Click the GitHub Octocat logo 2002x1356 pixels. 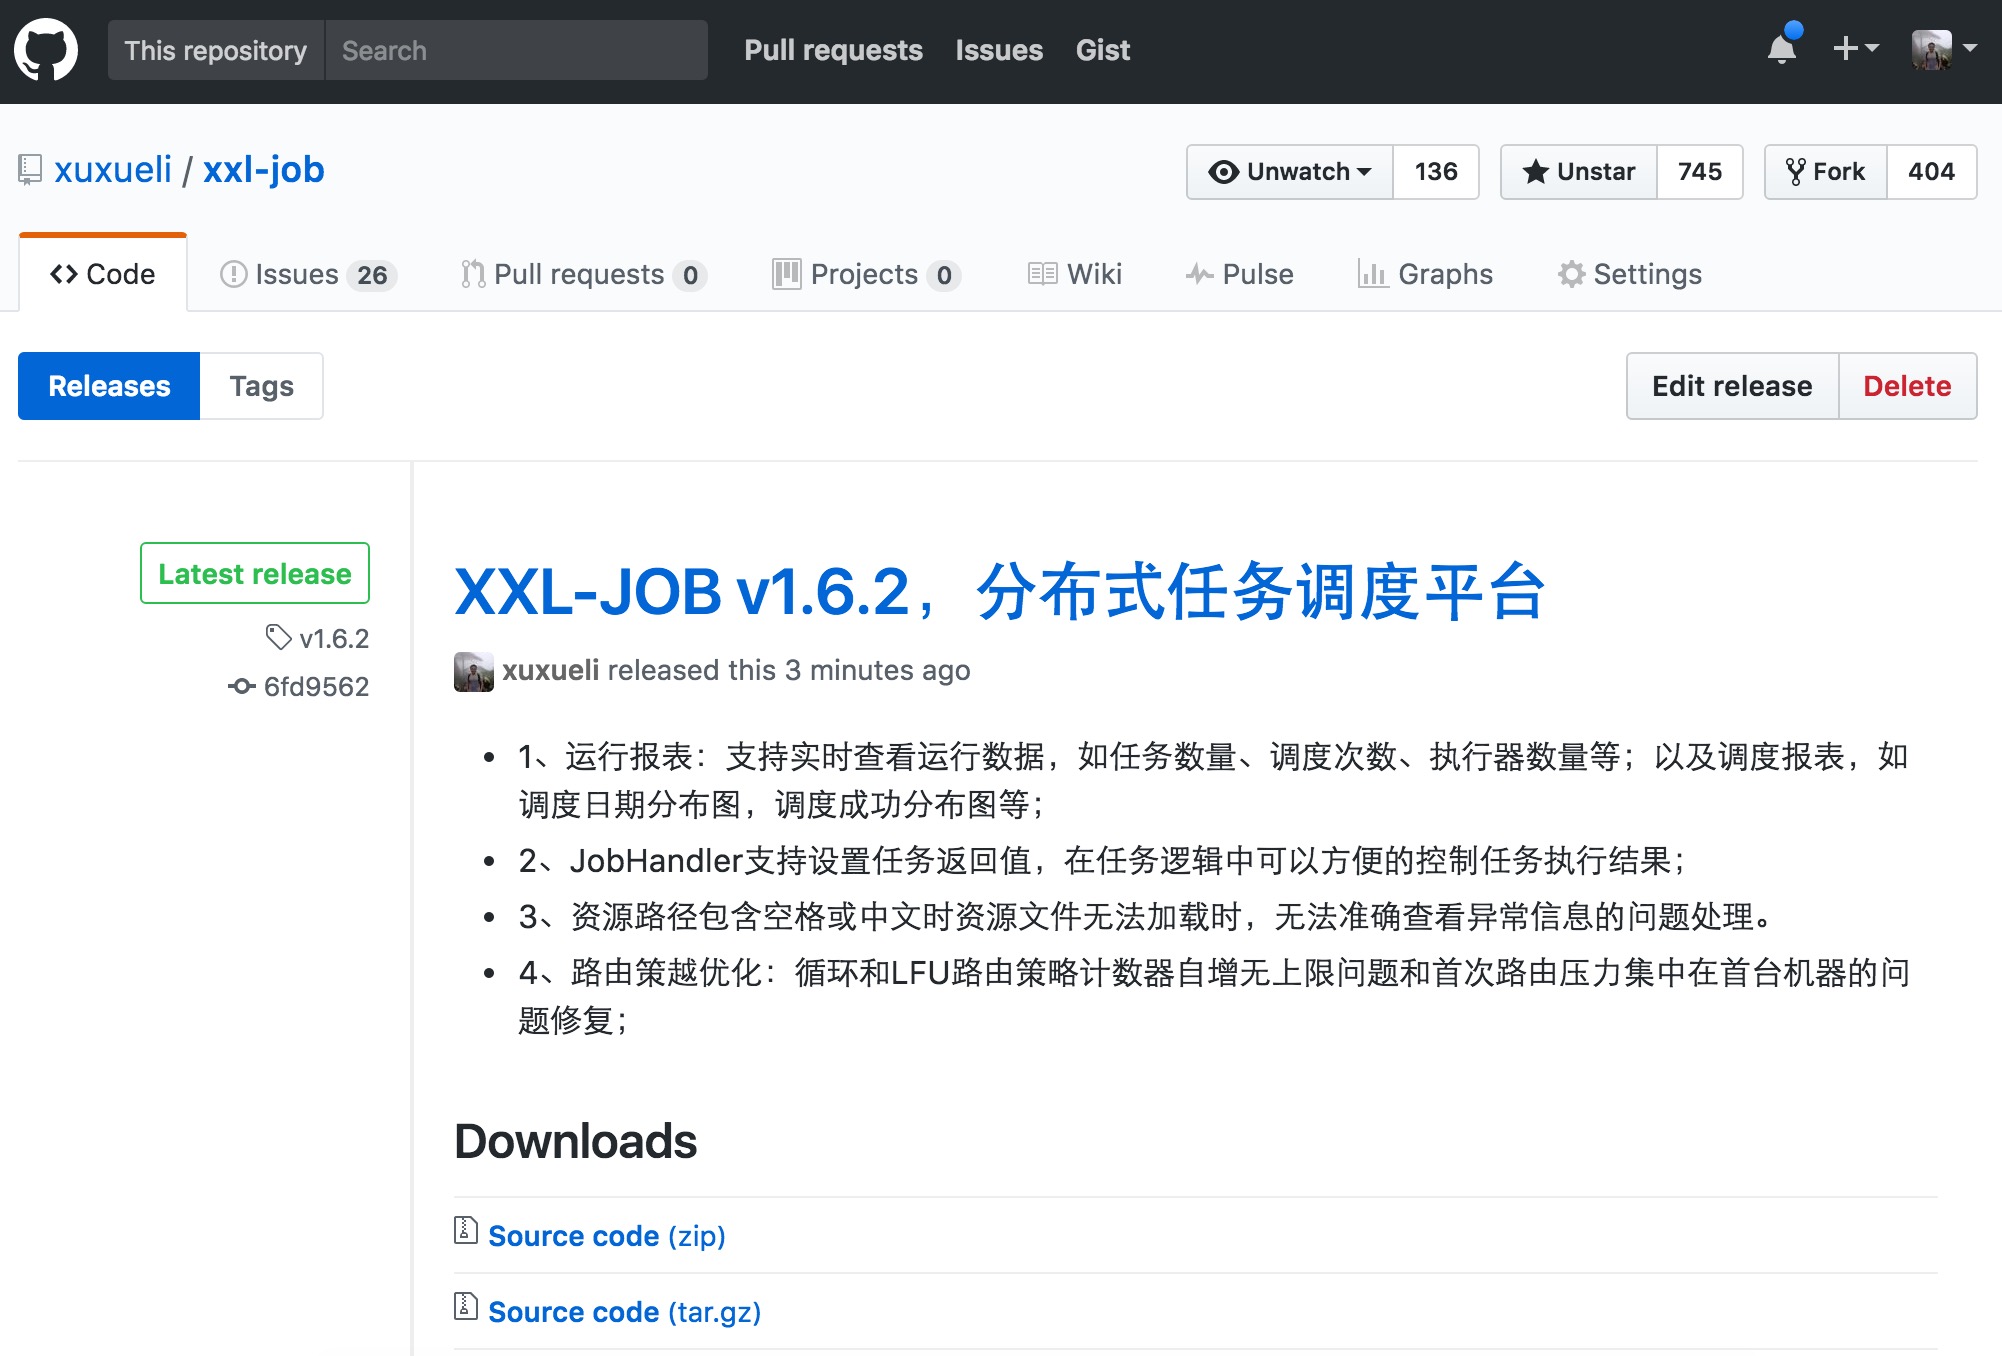[x=46, y=50]
